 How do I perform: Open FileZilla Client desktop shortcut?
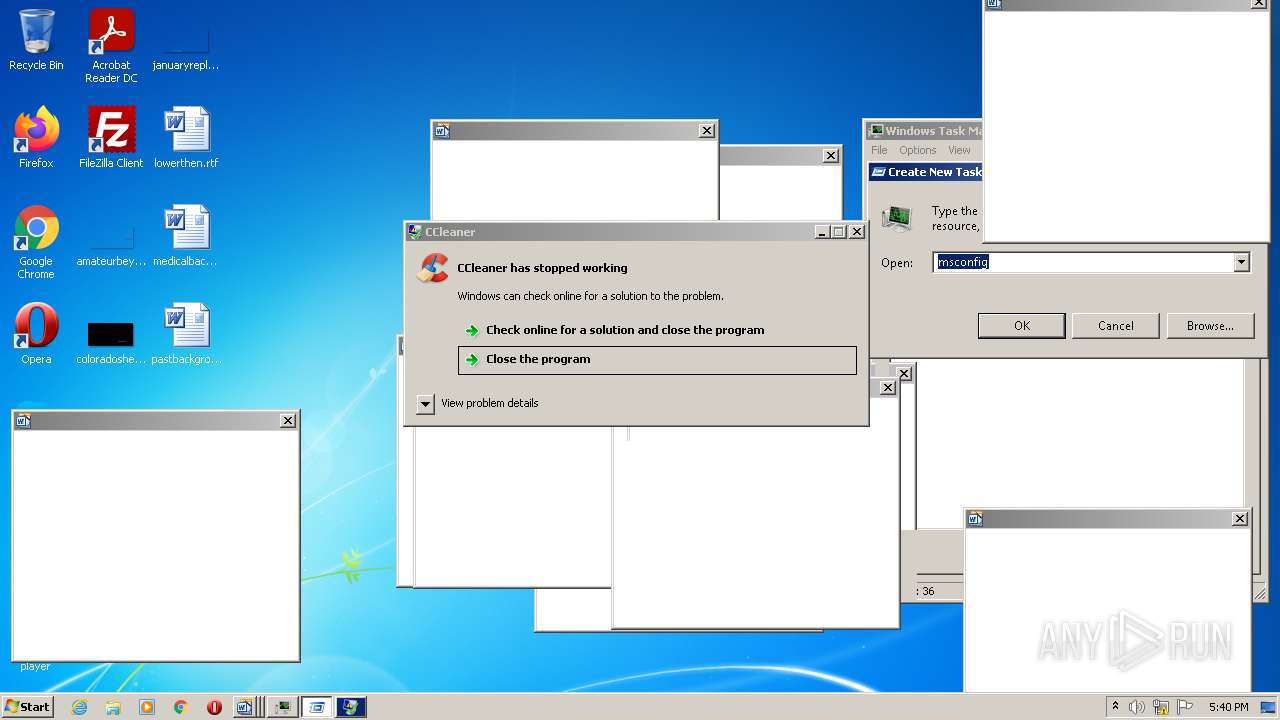click(111, 138)
